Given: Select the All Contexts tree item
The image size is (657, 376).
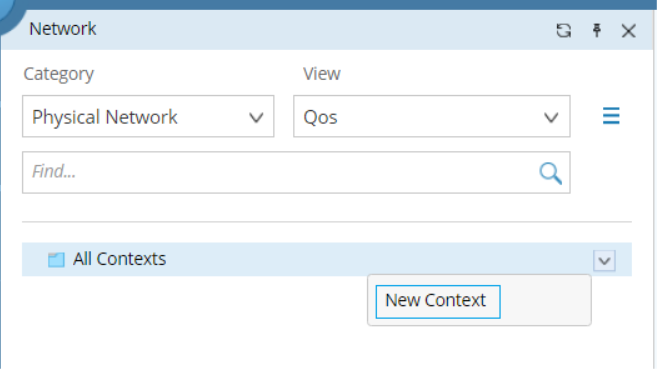Looking at the screenshot, I should click(327, 259).
